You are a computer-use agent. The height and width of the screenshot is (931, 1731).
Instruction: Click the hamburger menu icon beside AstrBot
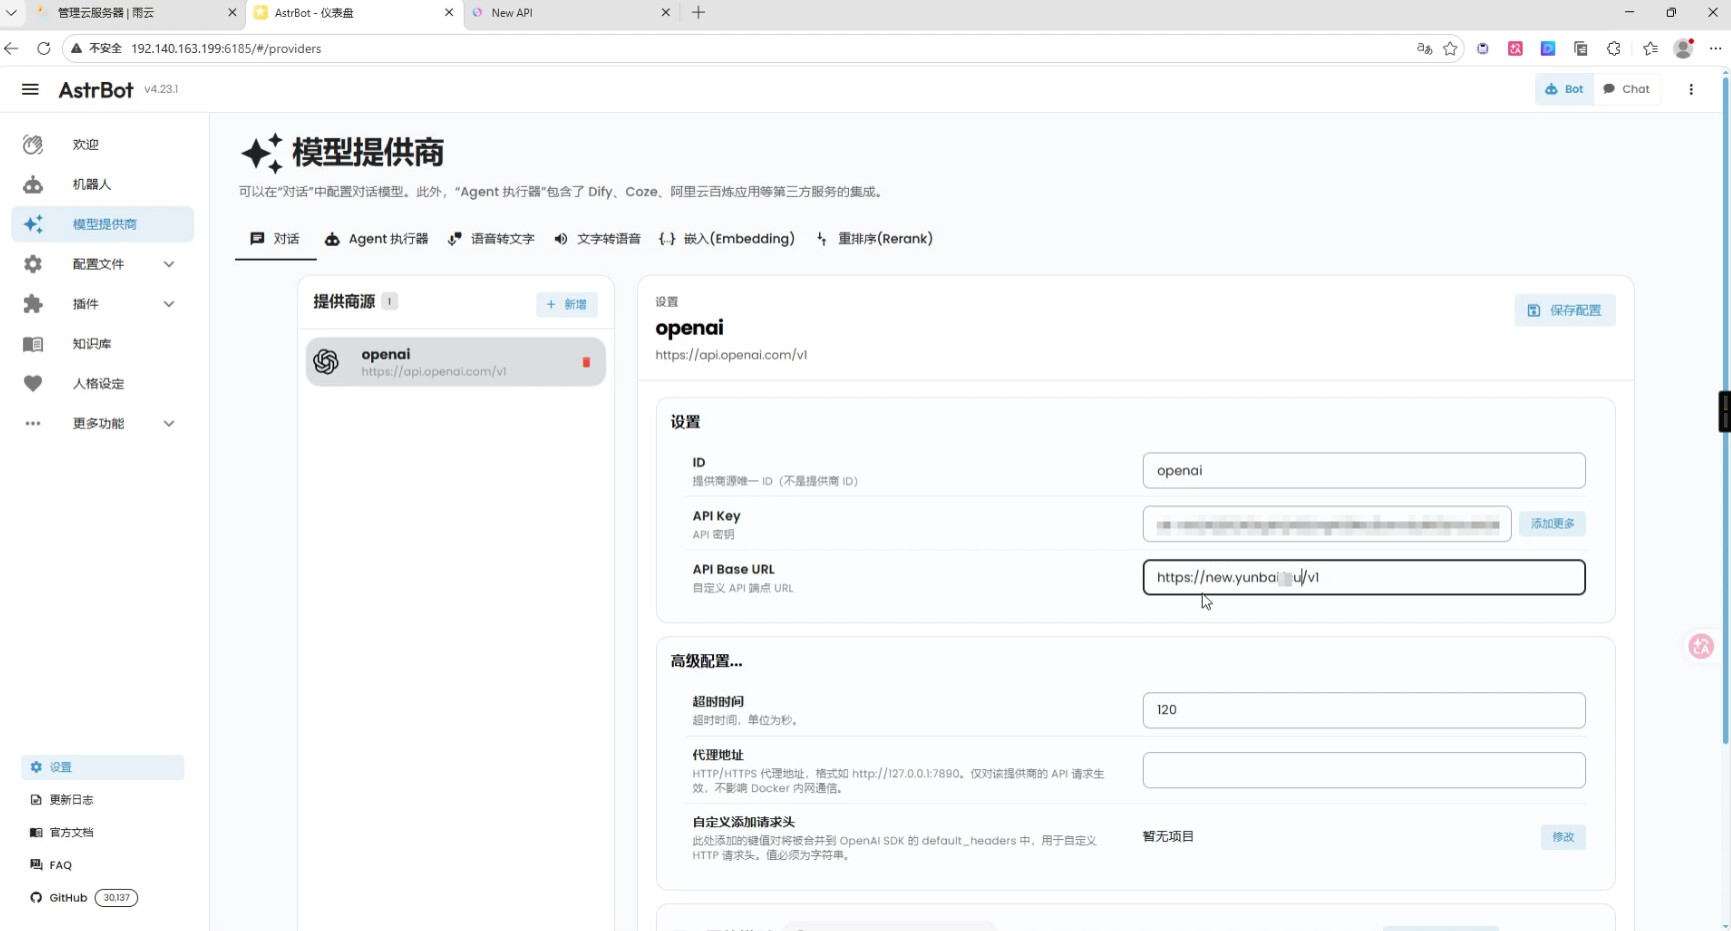[x=30, y=89]
